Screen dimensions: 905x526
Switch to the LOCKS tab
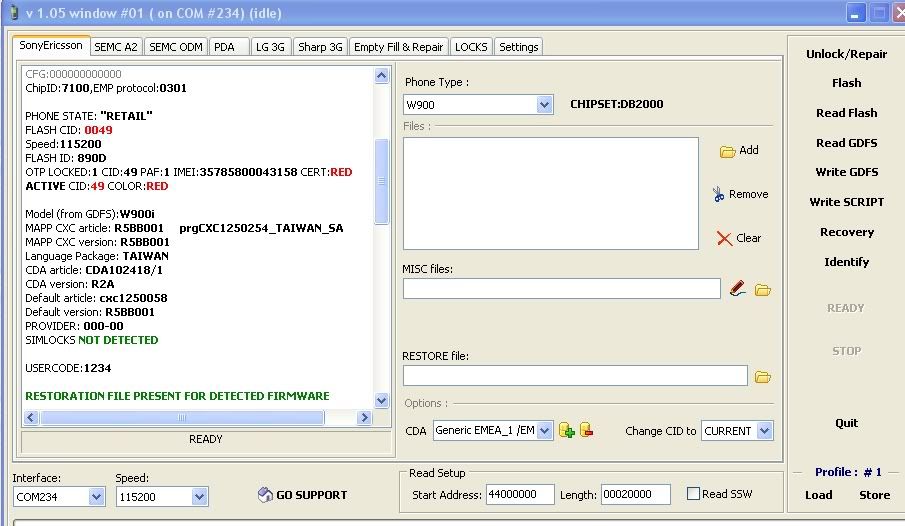click(471, 47)
